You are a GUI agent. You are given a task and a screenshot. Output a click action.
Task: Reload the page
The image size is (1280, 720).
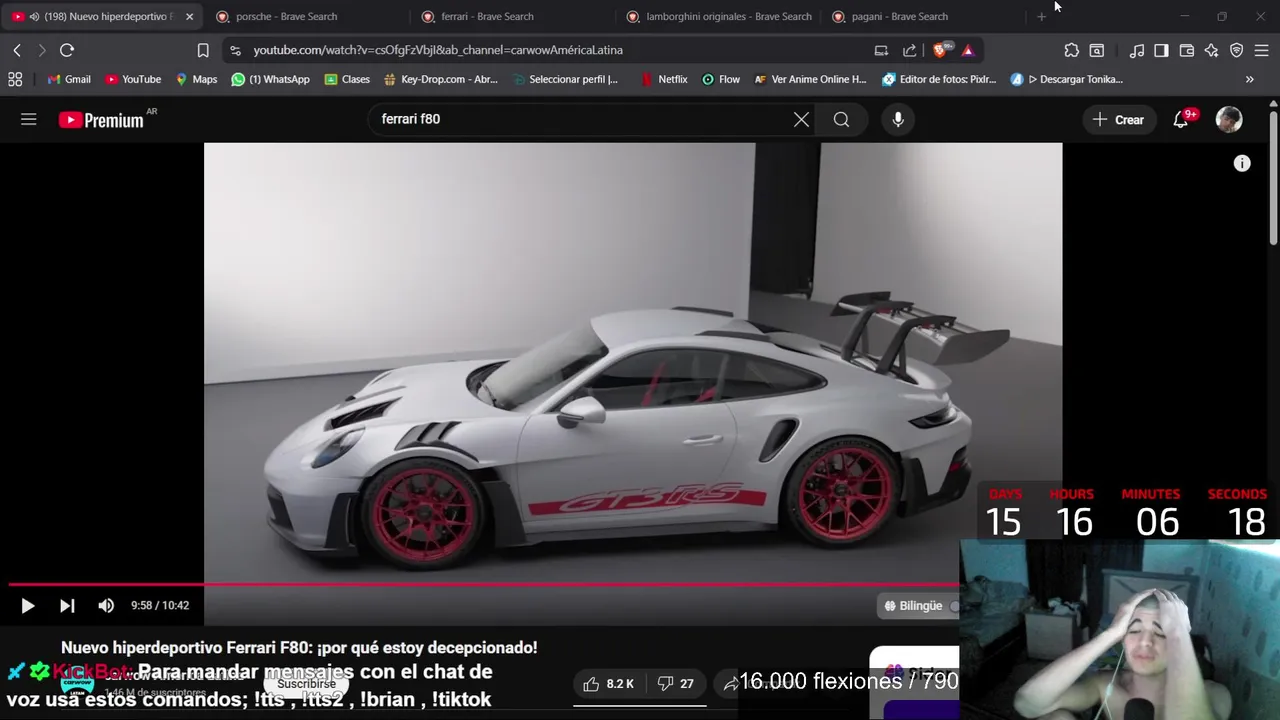click(67, 50)
